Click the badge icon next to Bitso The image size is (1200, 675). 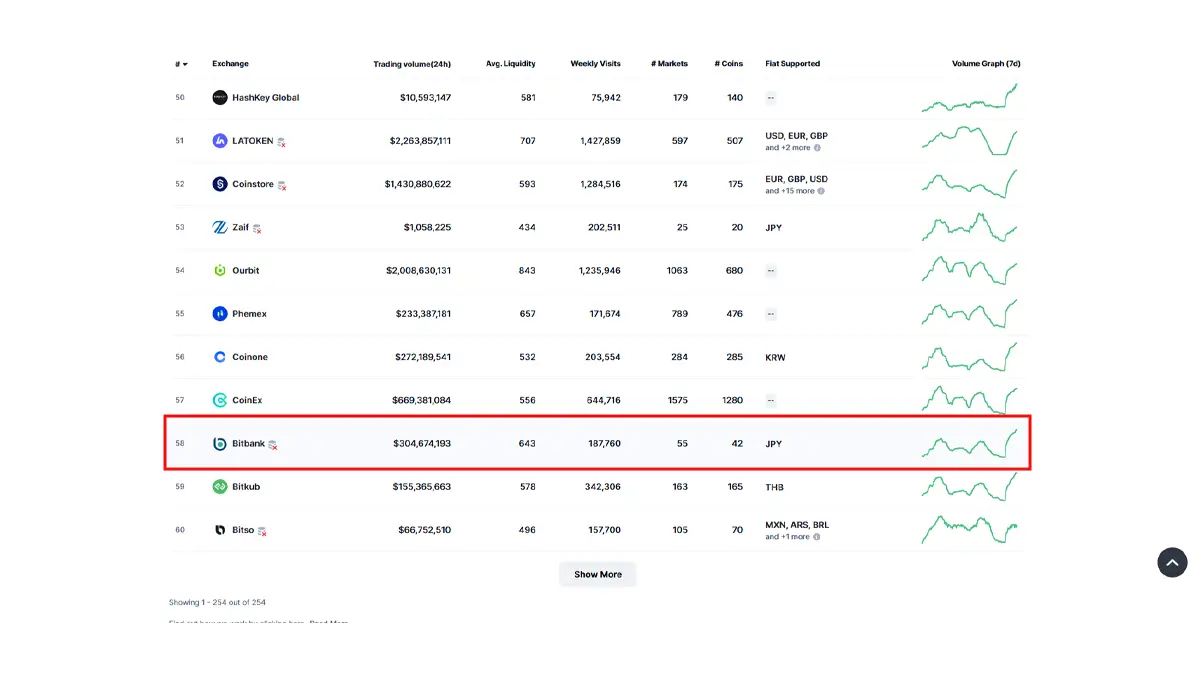point(262,531)
